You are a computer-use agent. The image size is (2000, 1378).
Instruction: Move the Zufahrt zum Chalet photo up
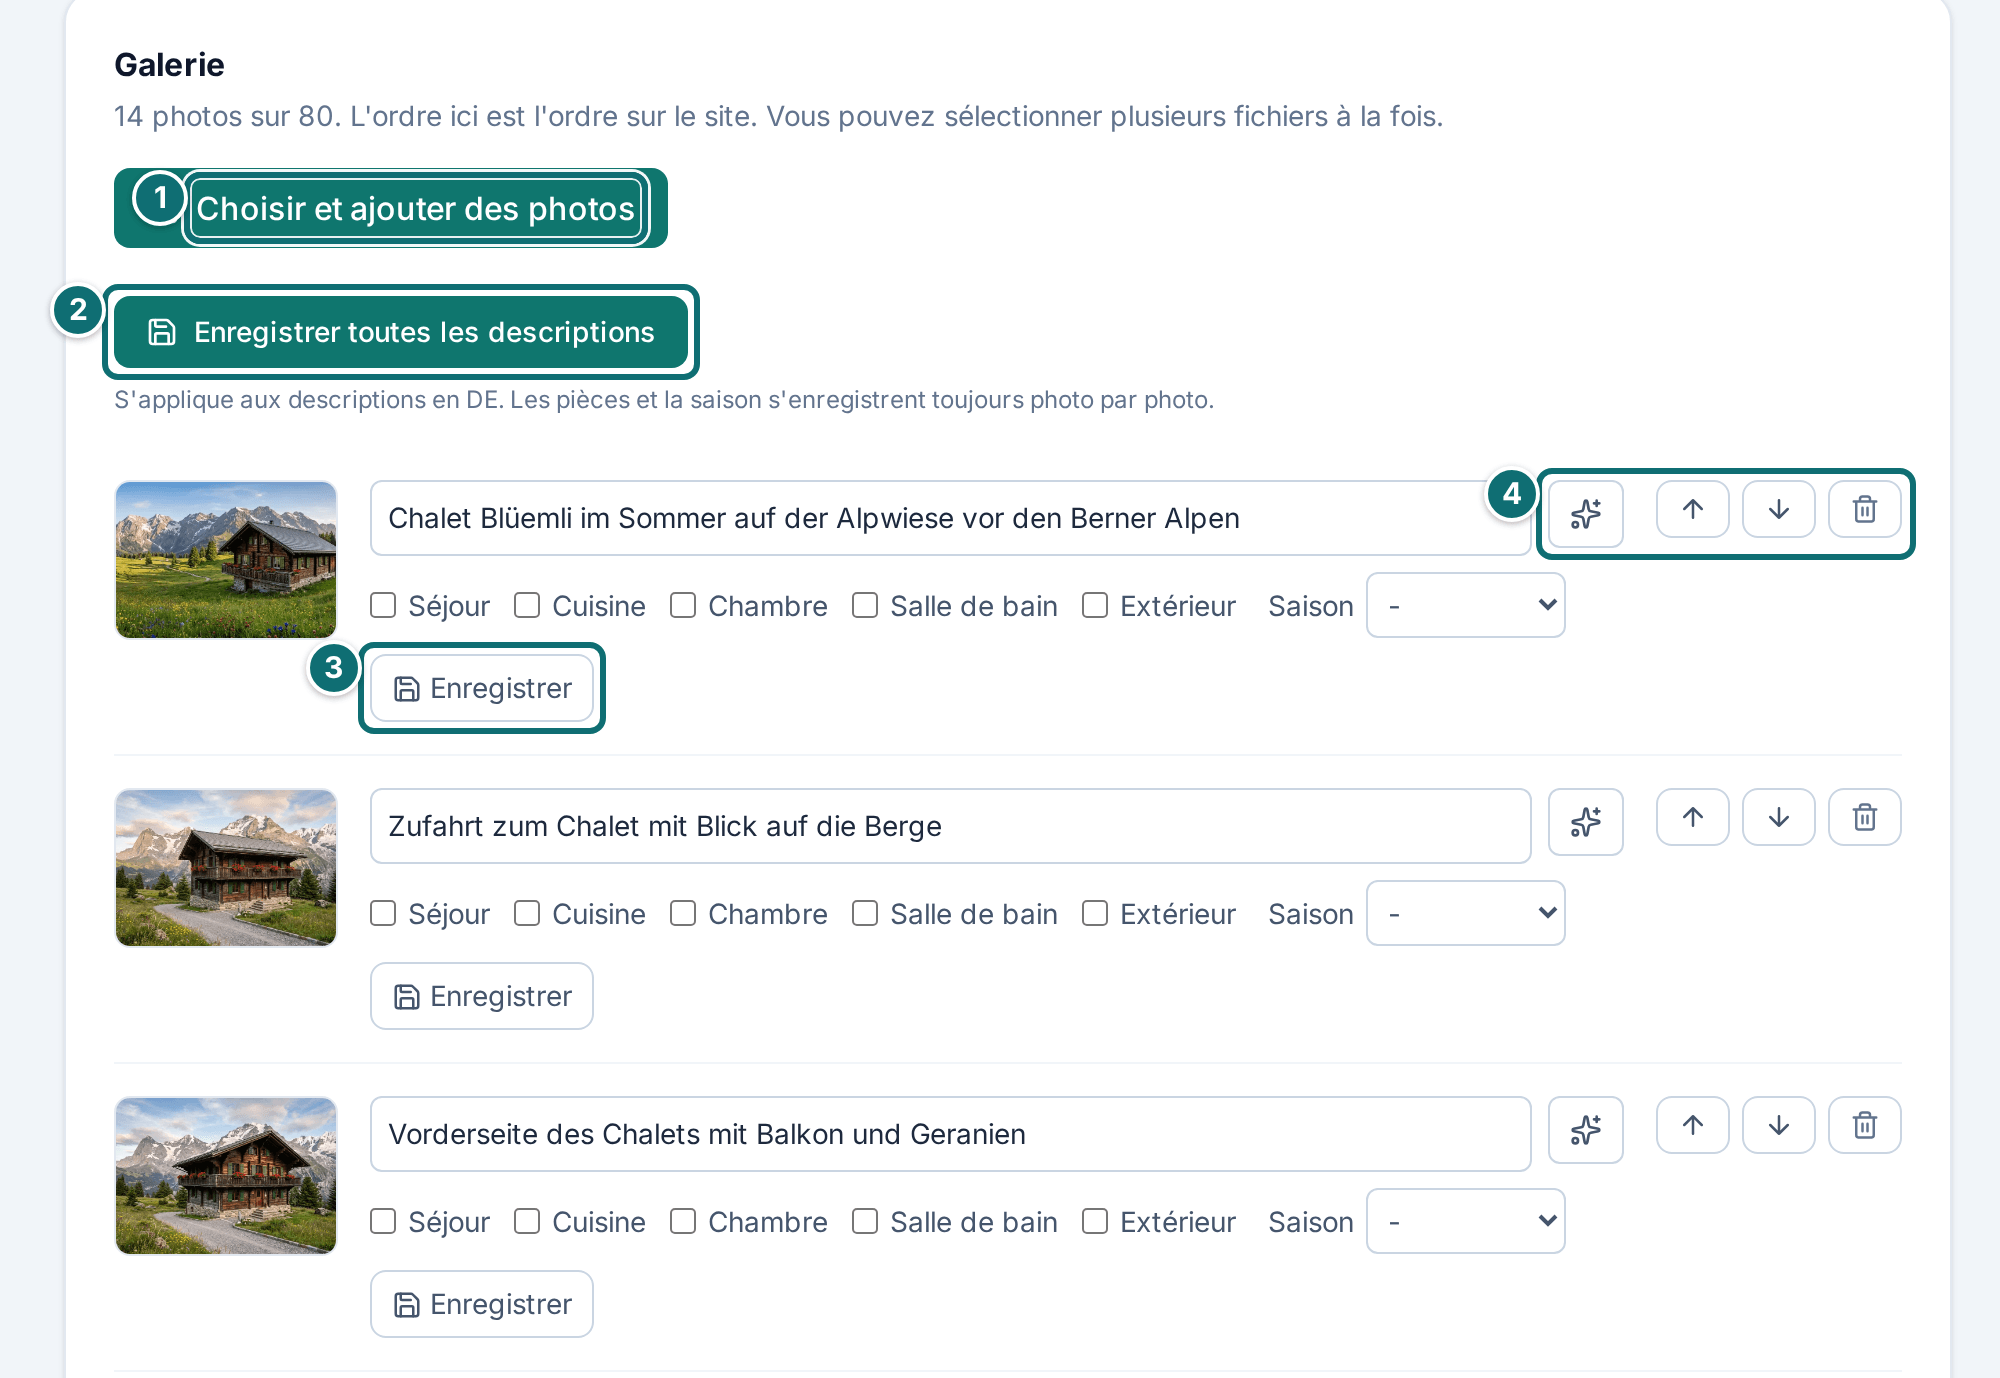[1692, 818]
